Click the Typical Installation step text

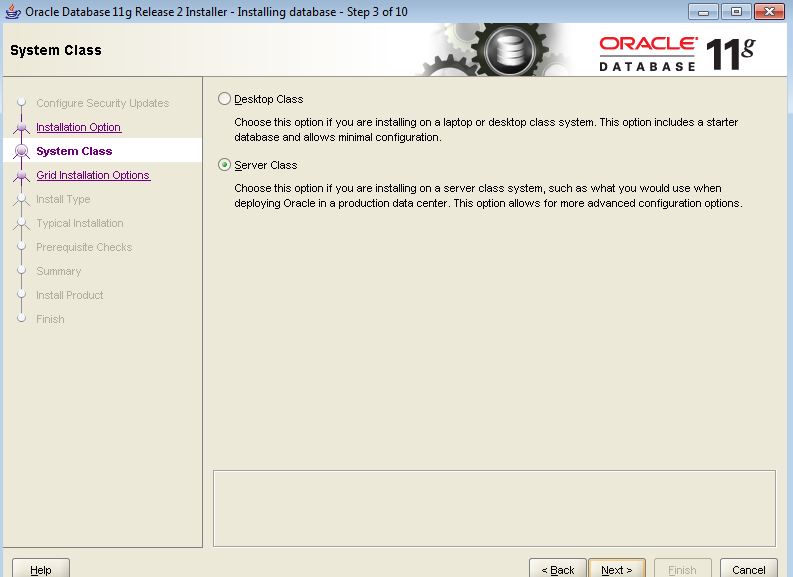click(80, 223)
